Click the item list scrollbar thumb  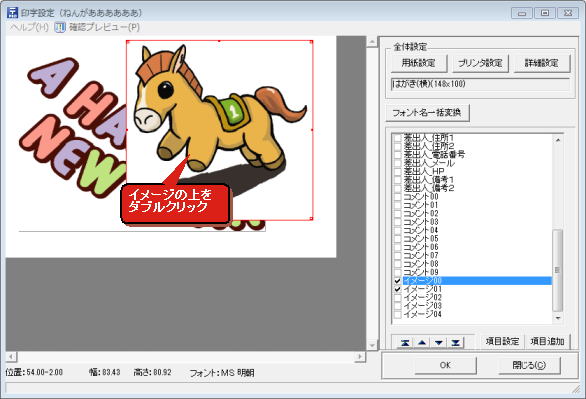[x=558, y=270]
